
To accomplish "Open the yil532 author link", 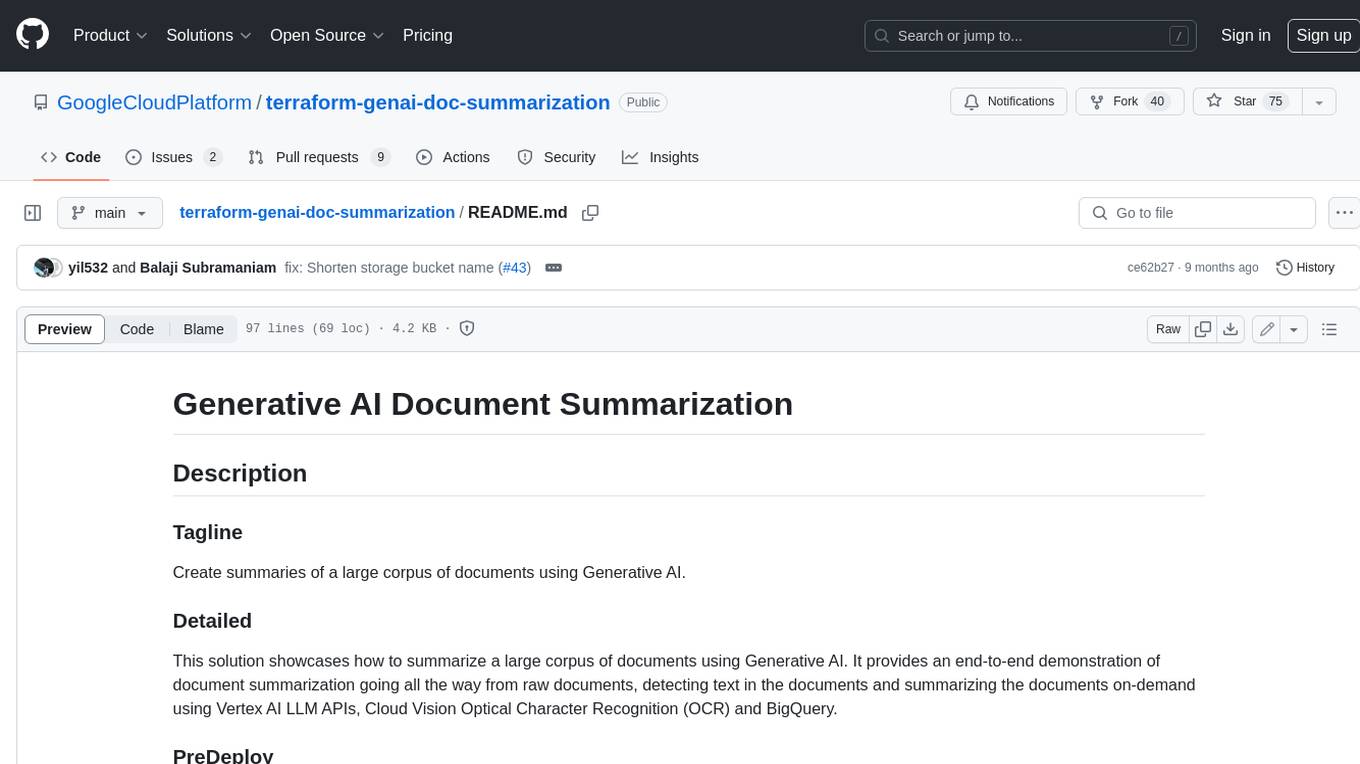I will 88,267.
